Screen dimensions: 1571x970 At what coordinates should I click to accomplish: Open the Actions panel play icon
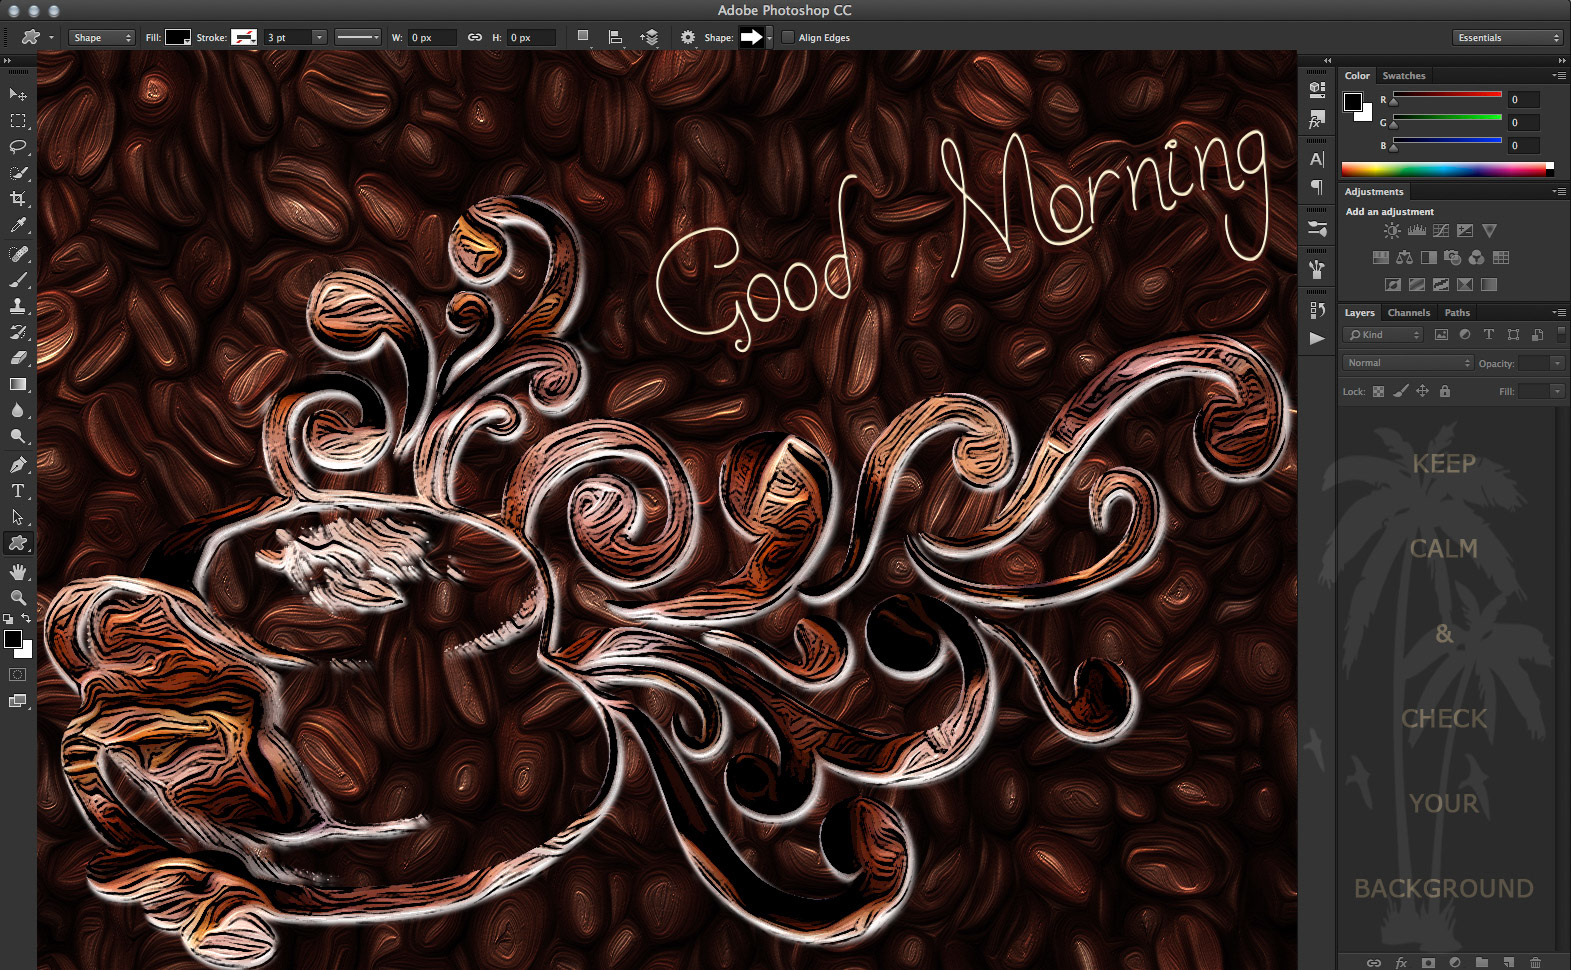1317,339
